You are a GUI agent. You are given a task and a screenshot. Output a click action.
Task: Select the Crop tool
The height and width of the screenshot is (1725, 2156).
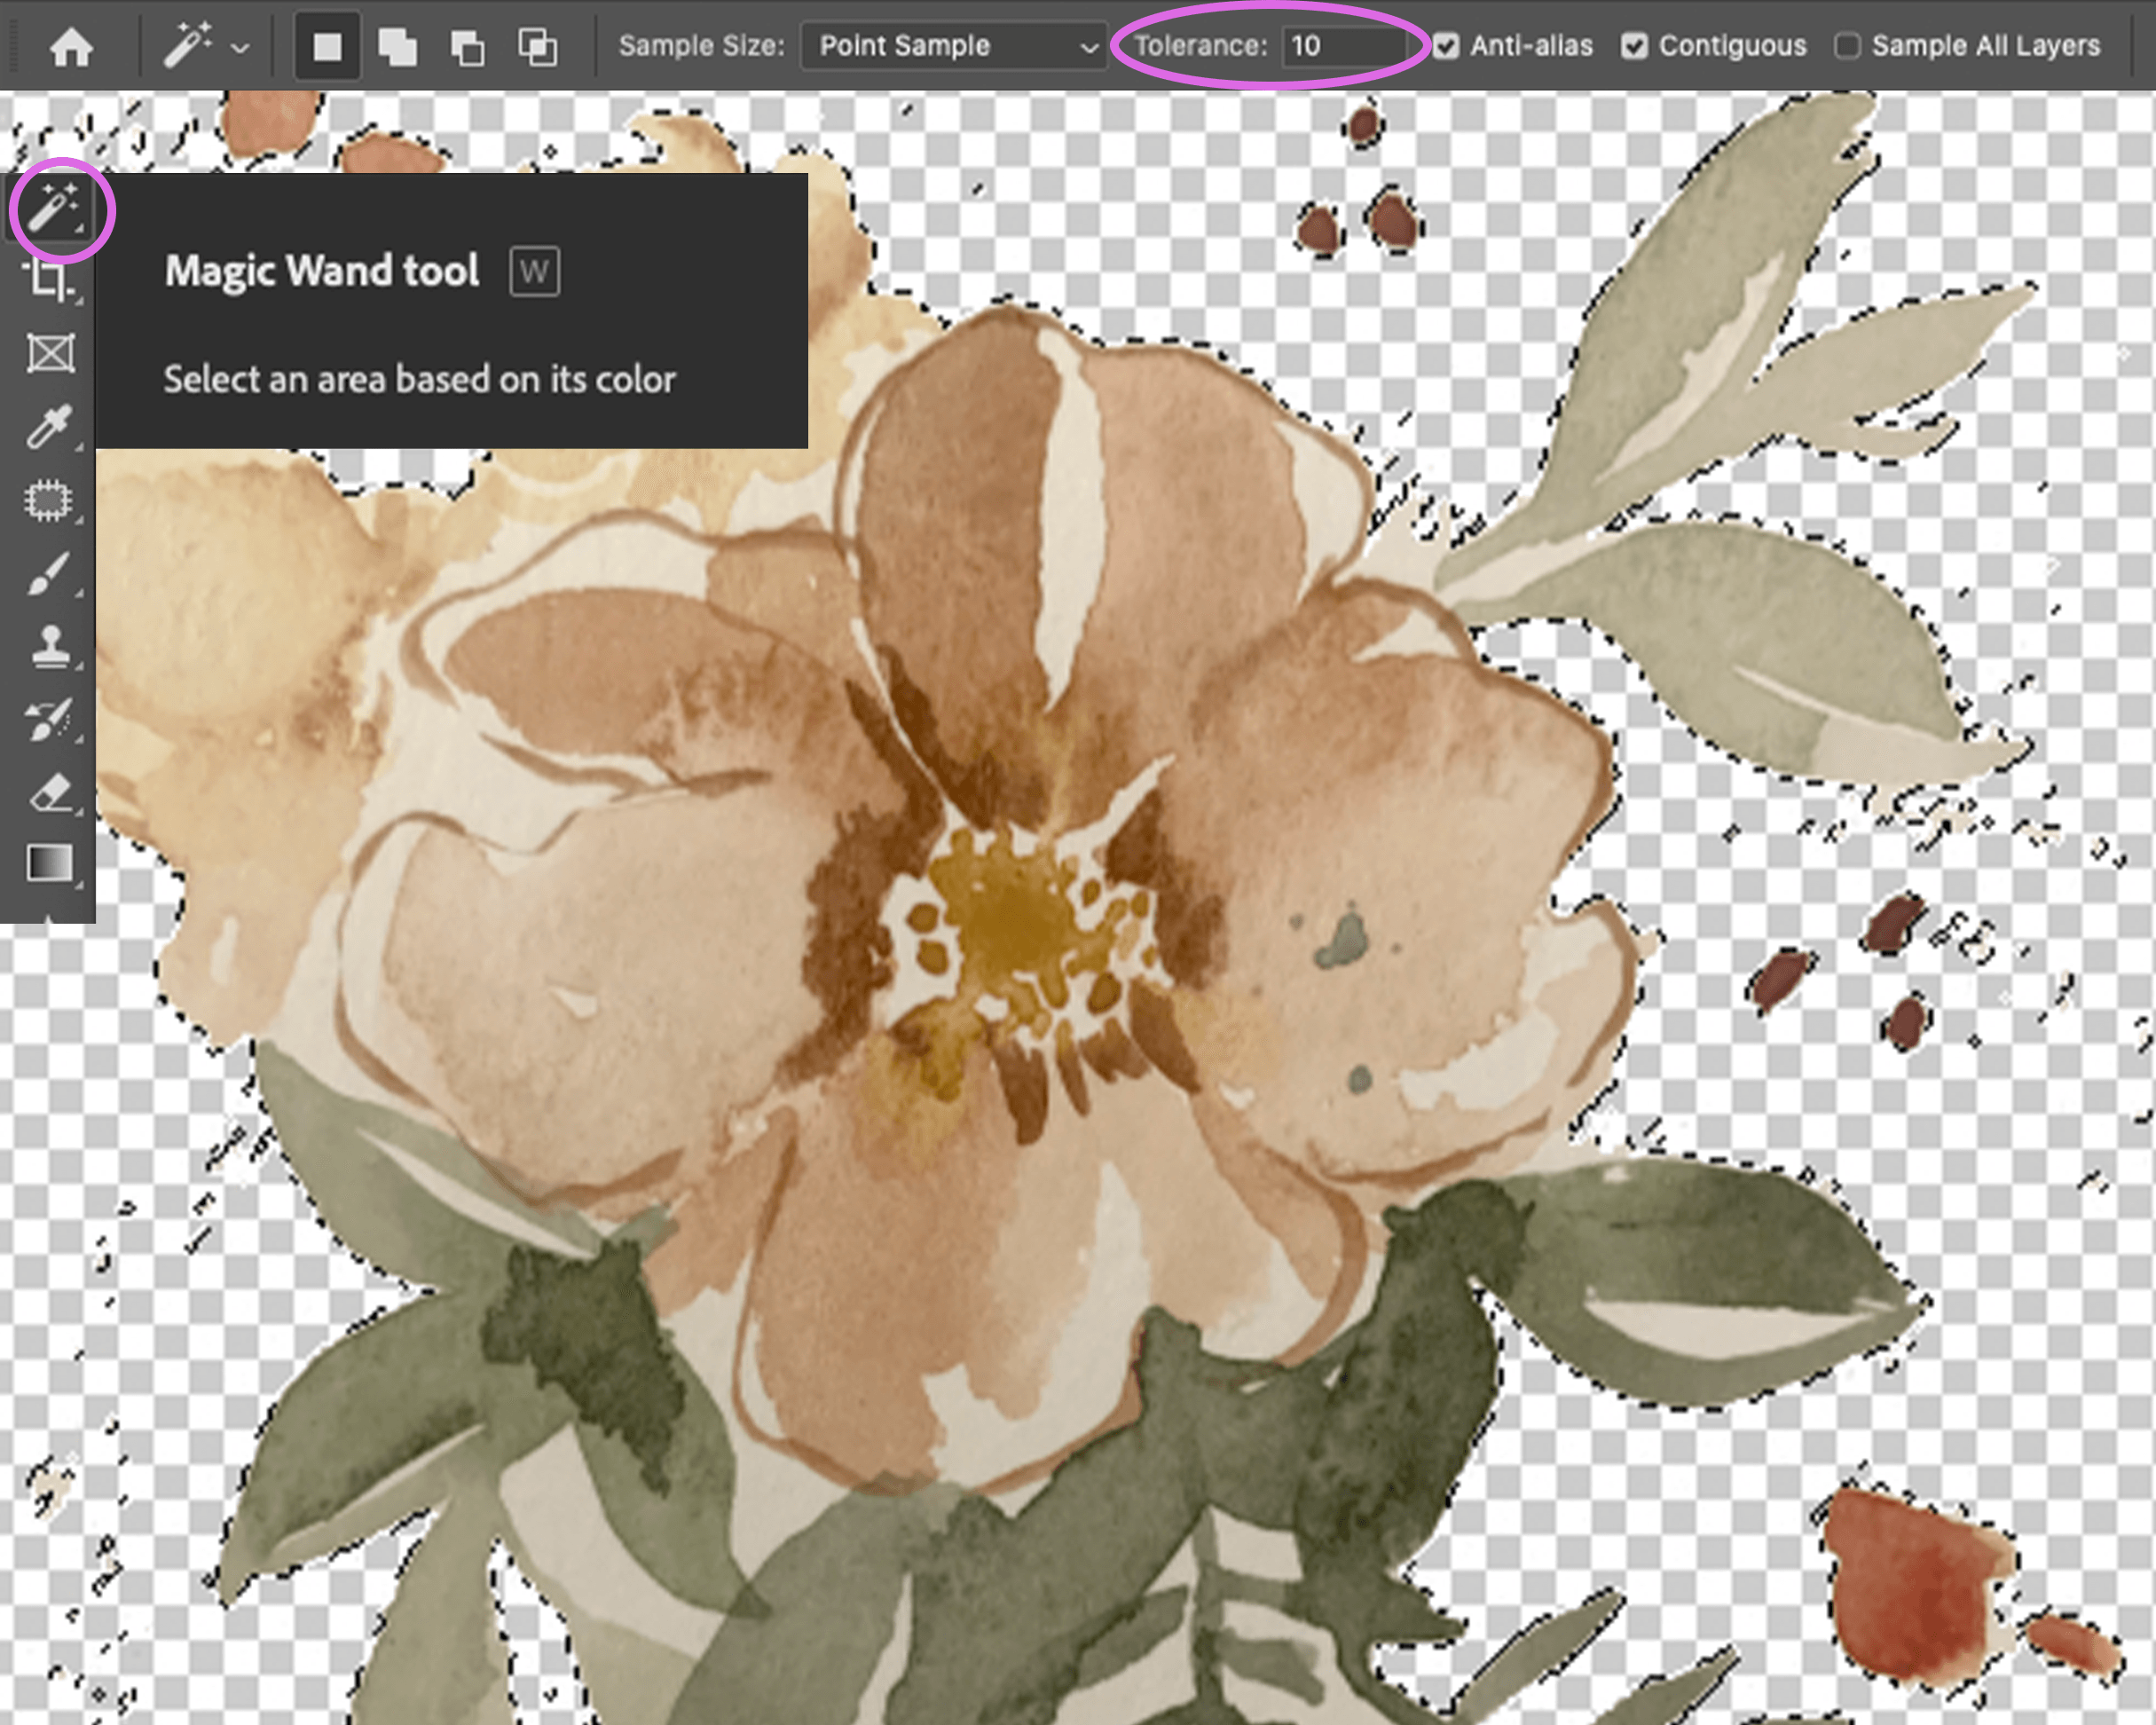click(52, 280)
